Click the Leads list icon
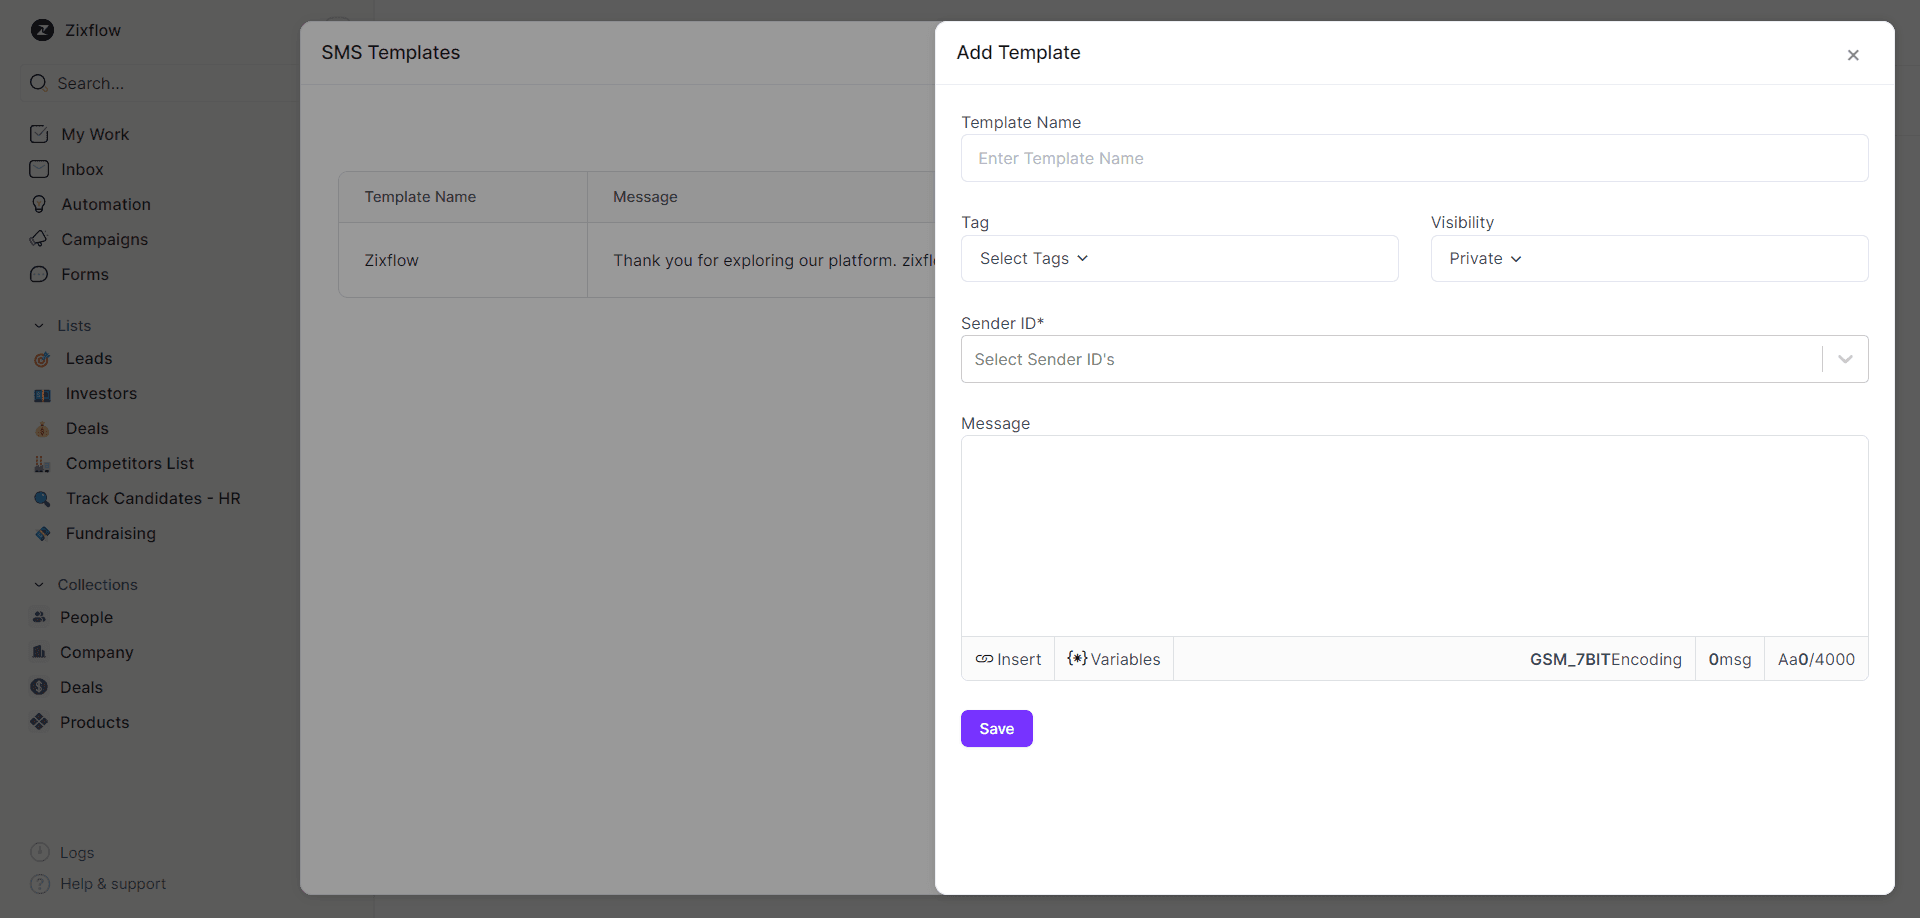 coord(41,358)
